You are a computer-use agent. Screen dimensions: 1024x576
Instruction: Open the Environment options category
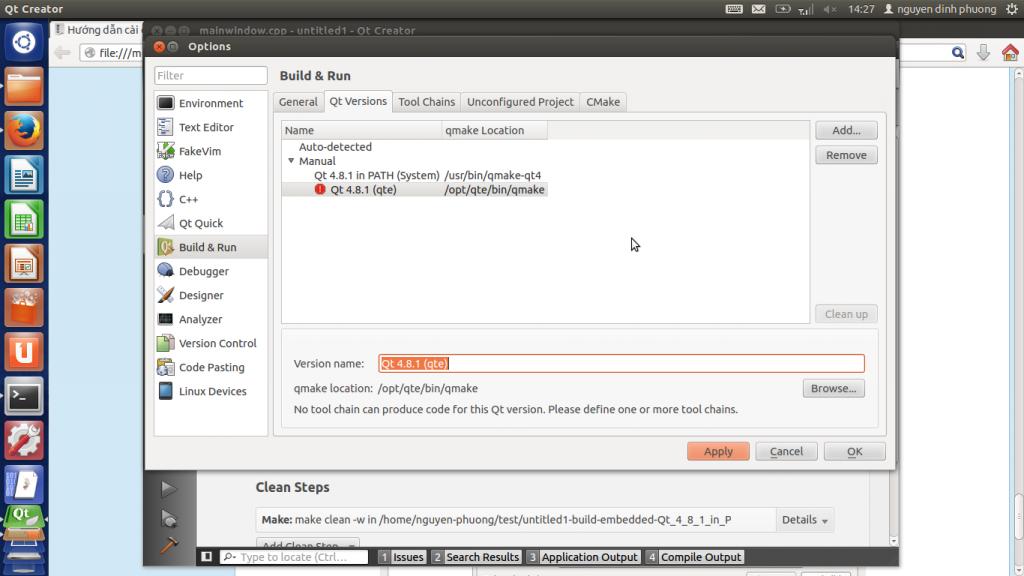click(x=210, y=103)
